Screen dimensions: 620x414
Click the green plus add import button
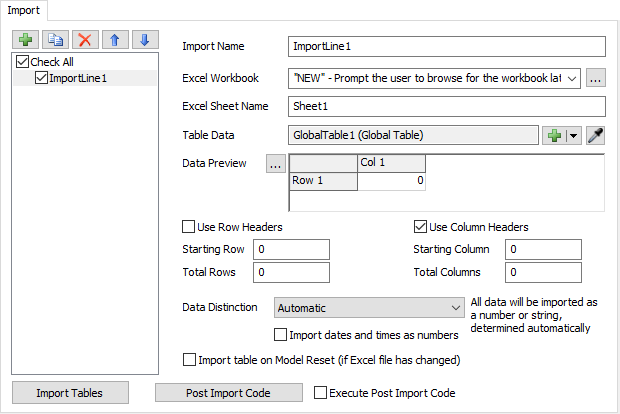coord(26,40)
